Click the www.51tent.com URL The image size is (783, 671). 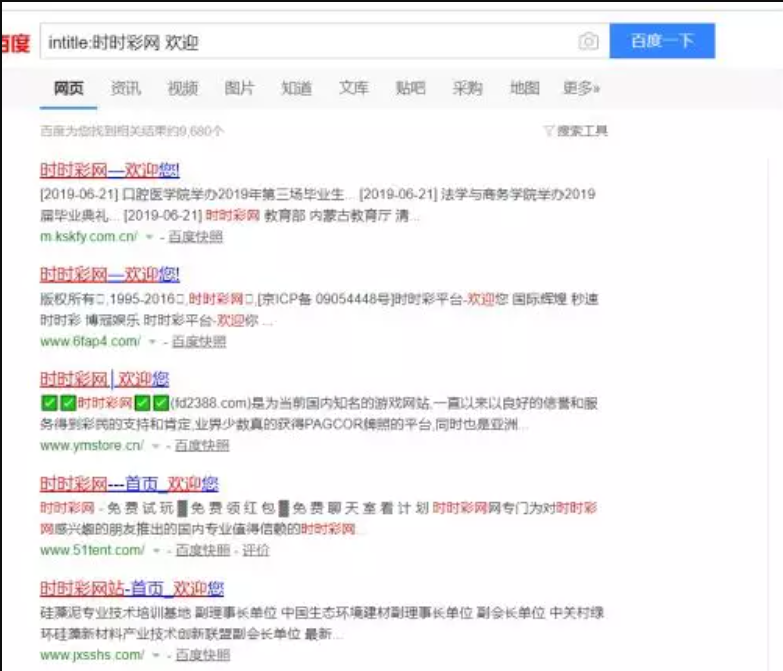[92, 550]
